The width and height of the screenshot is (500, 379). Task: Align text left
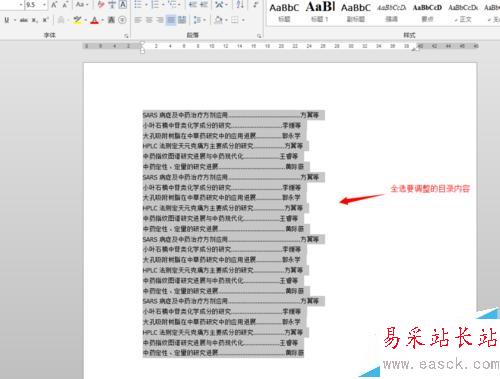(138, 20)
